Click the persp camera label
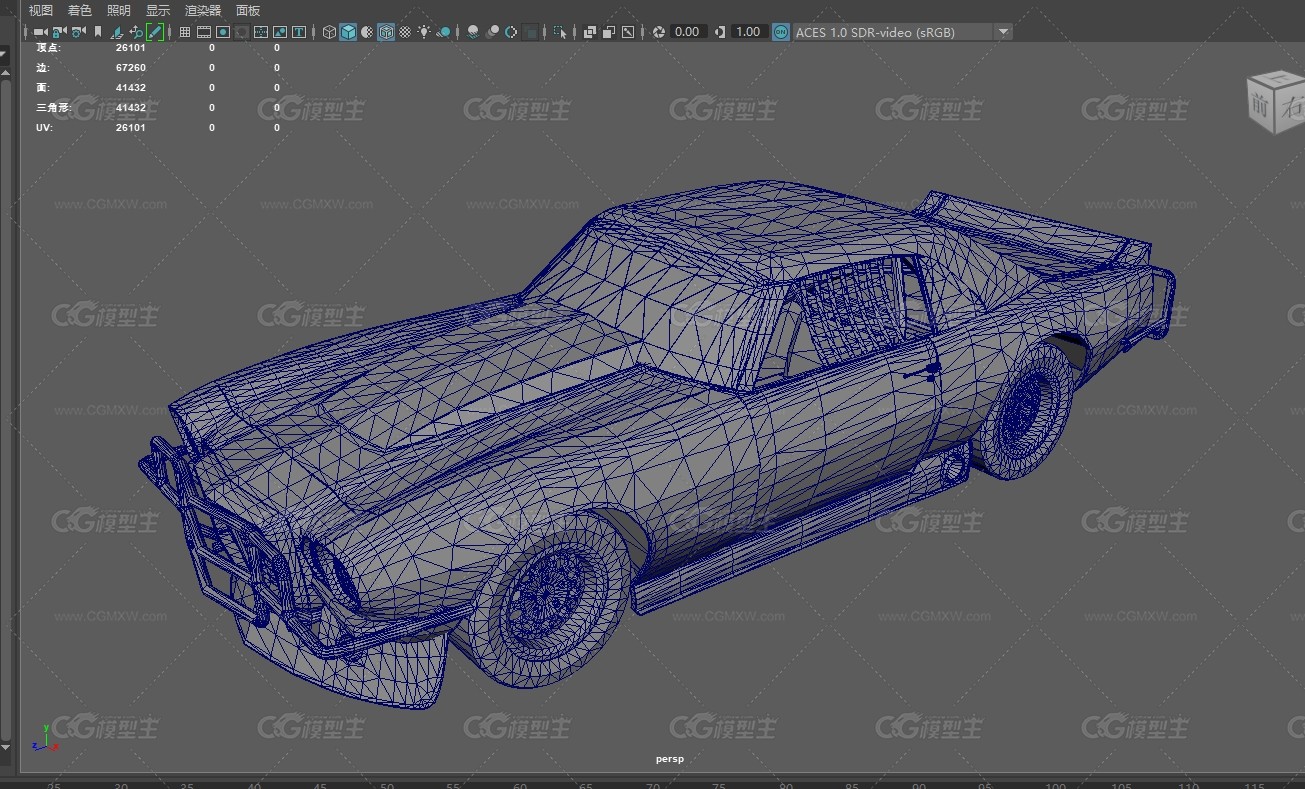 [670, 759]
